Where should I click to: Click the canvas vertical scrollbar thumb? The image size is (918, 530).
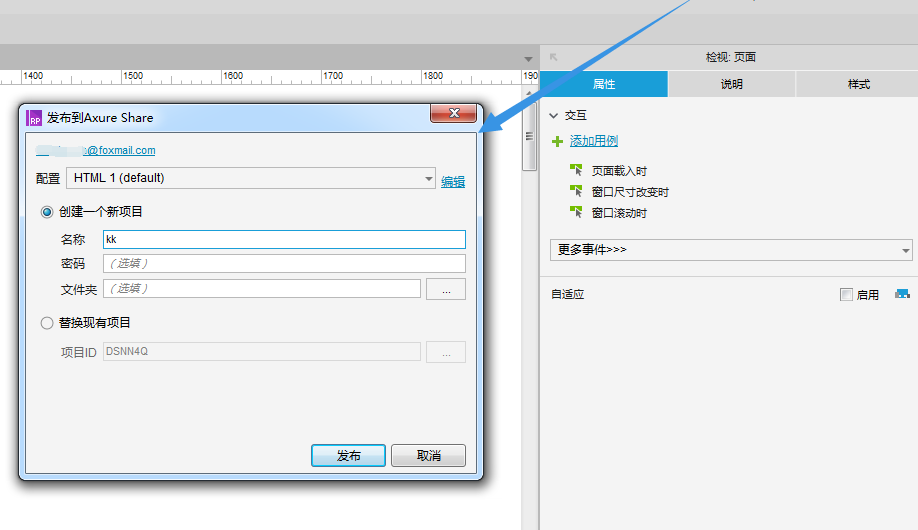[x=529, y=136]
